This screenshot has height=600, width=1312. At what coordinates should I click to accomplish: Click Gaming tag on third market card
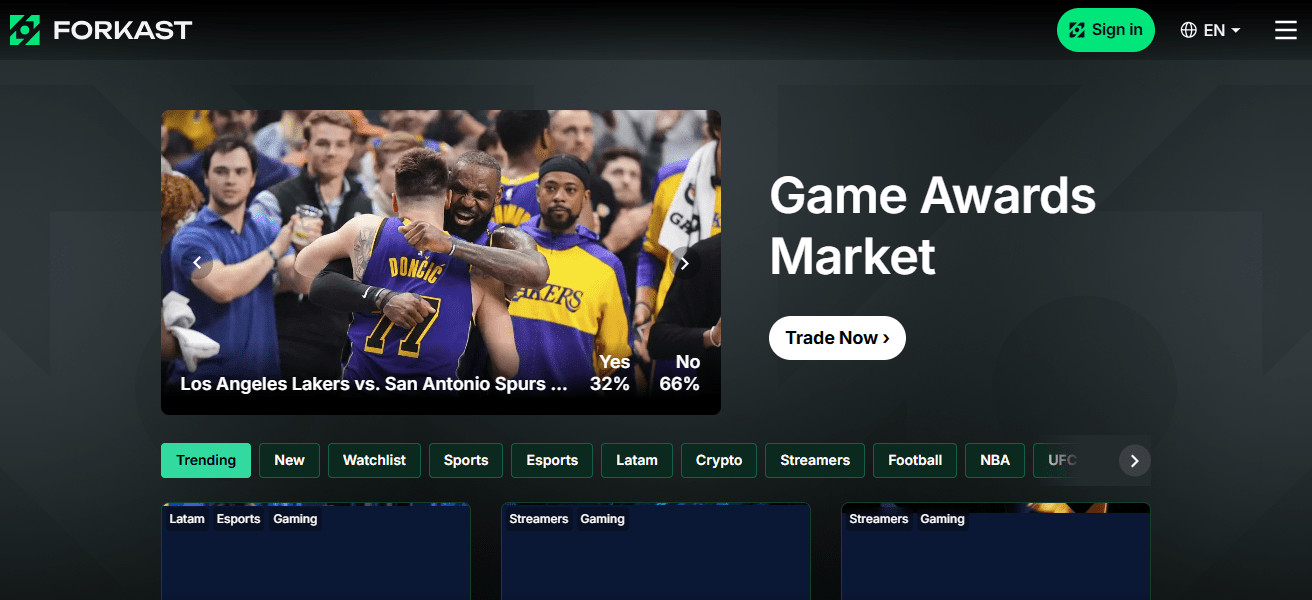(x=942, y=519)
